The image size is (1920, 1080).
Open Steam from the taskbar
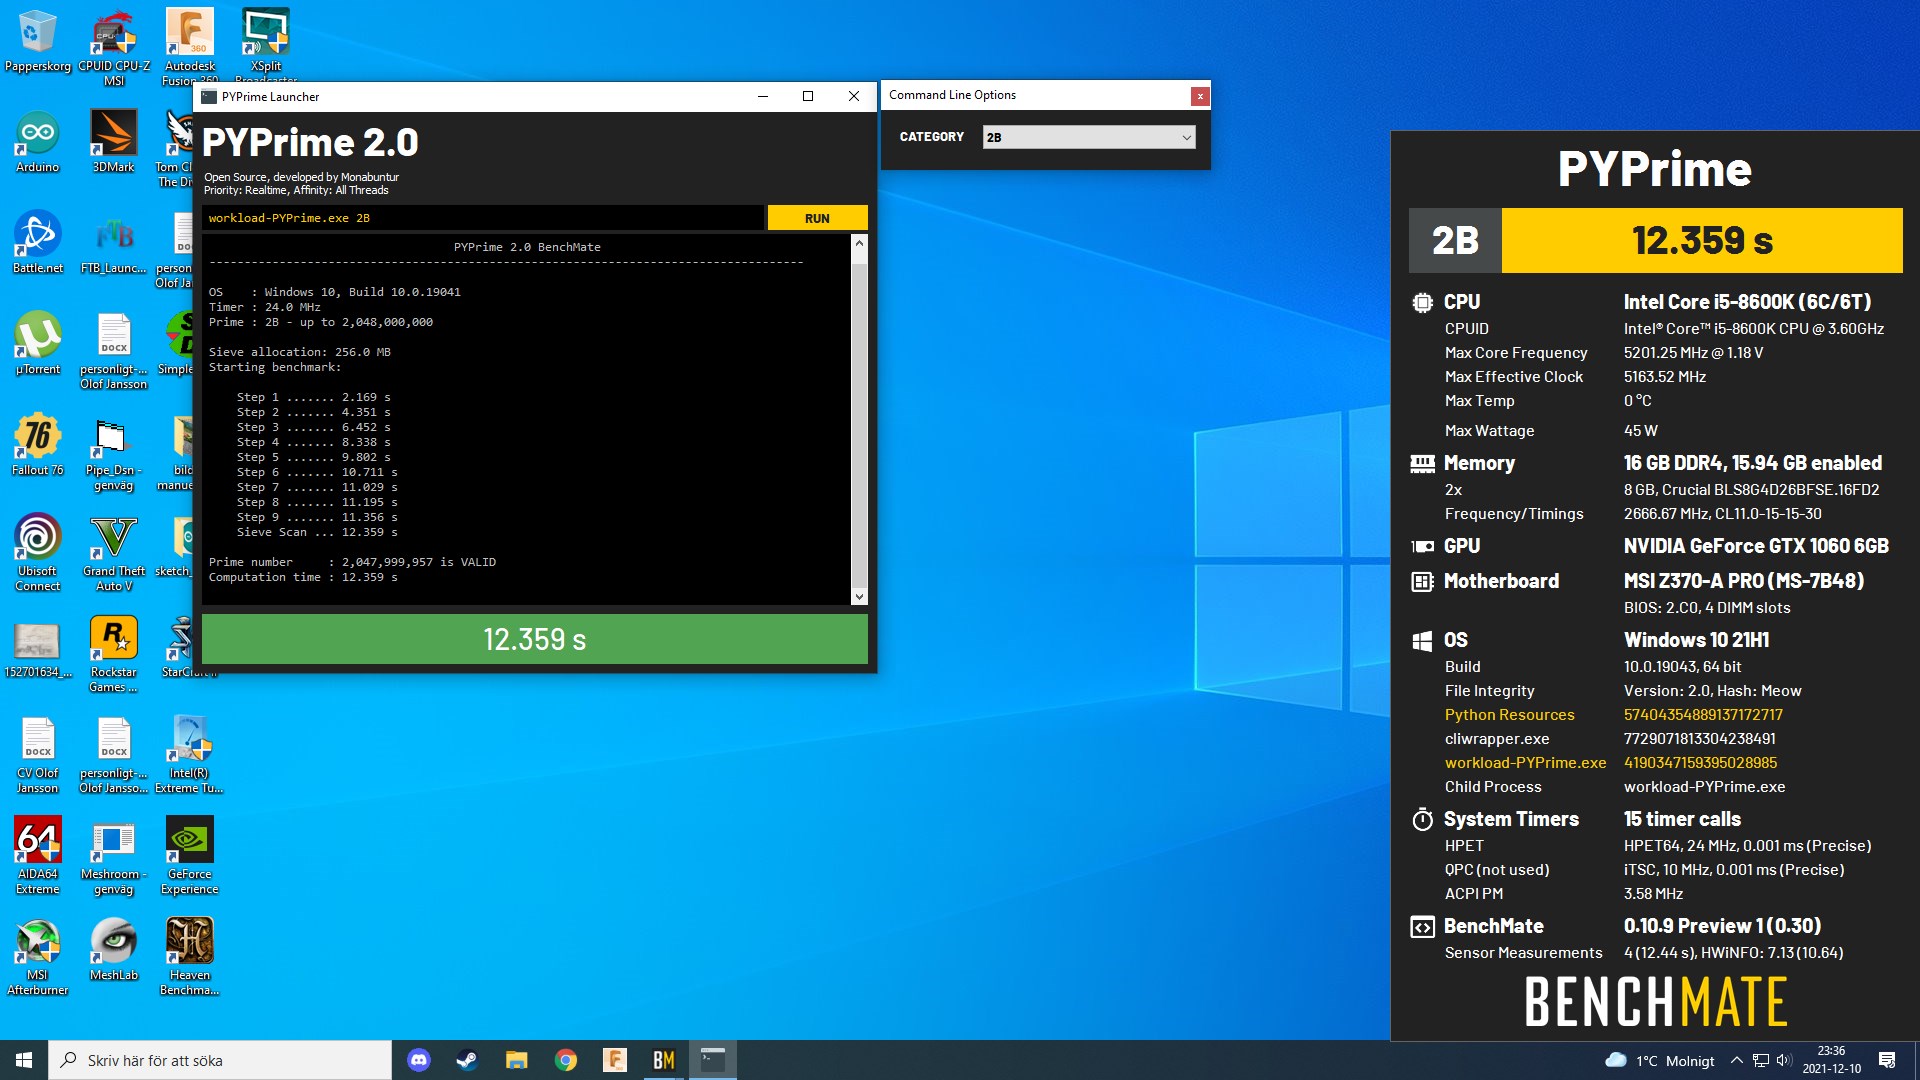coord(467,1060)
